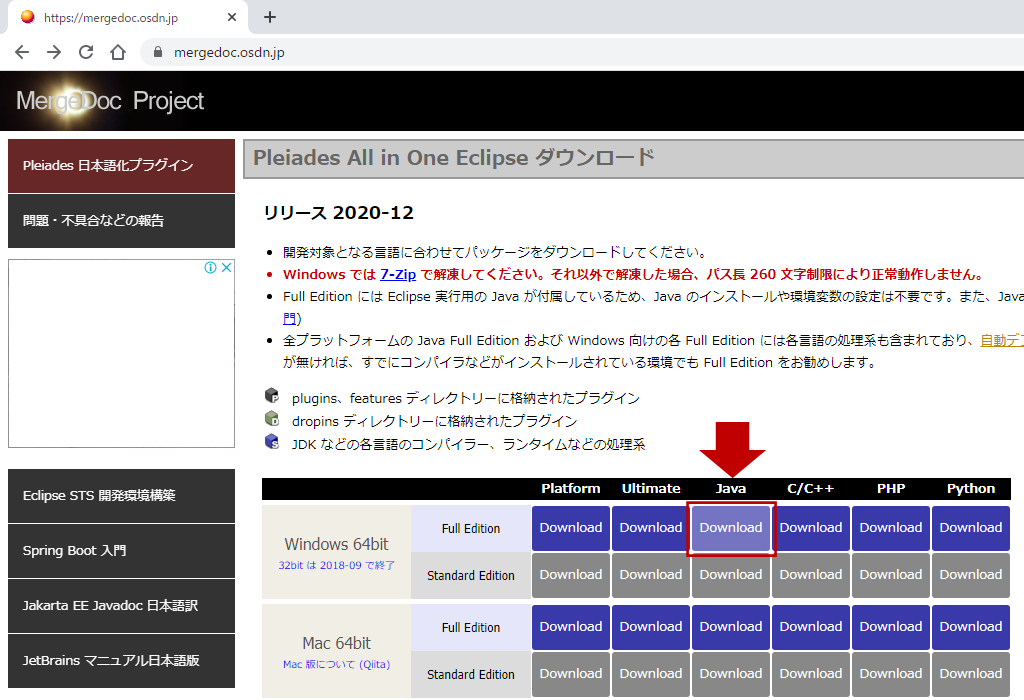Download Windows Standard Edition Platform package
This screenshot has width=1024, height=700.
coord(571,575)
